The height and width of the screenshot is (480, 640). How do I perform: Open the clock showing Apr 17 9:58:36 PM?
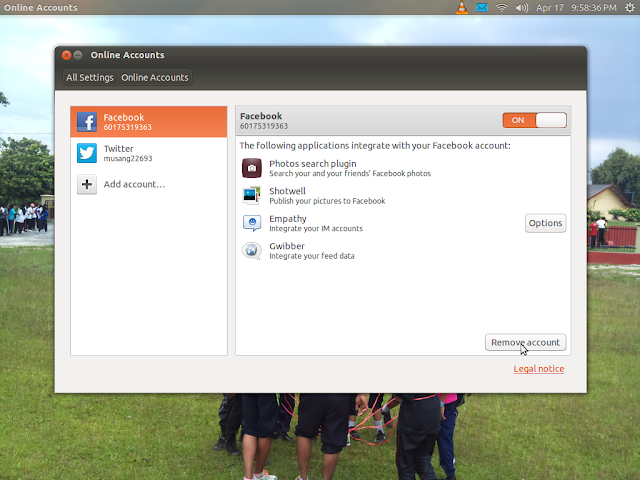576,7
